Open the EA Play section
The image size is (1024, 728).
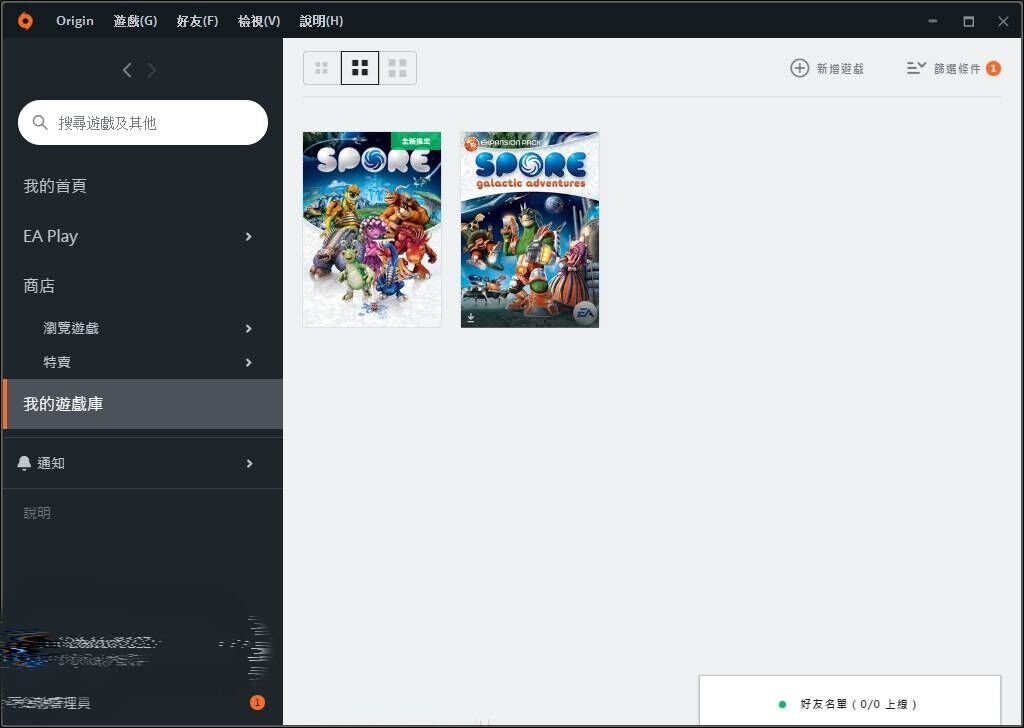[x=50, y=236]
